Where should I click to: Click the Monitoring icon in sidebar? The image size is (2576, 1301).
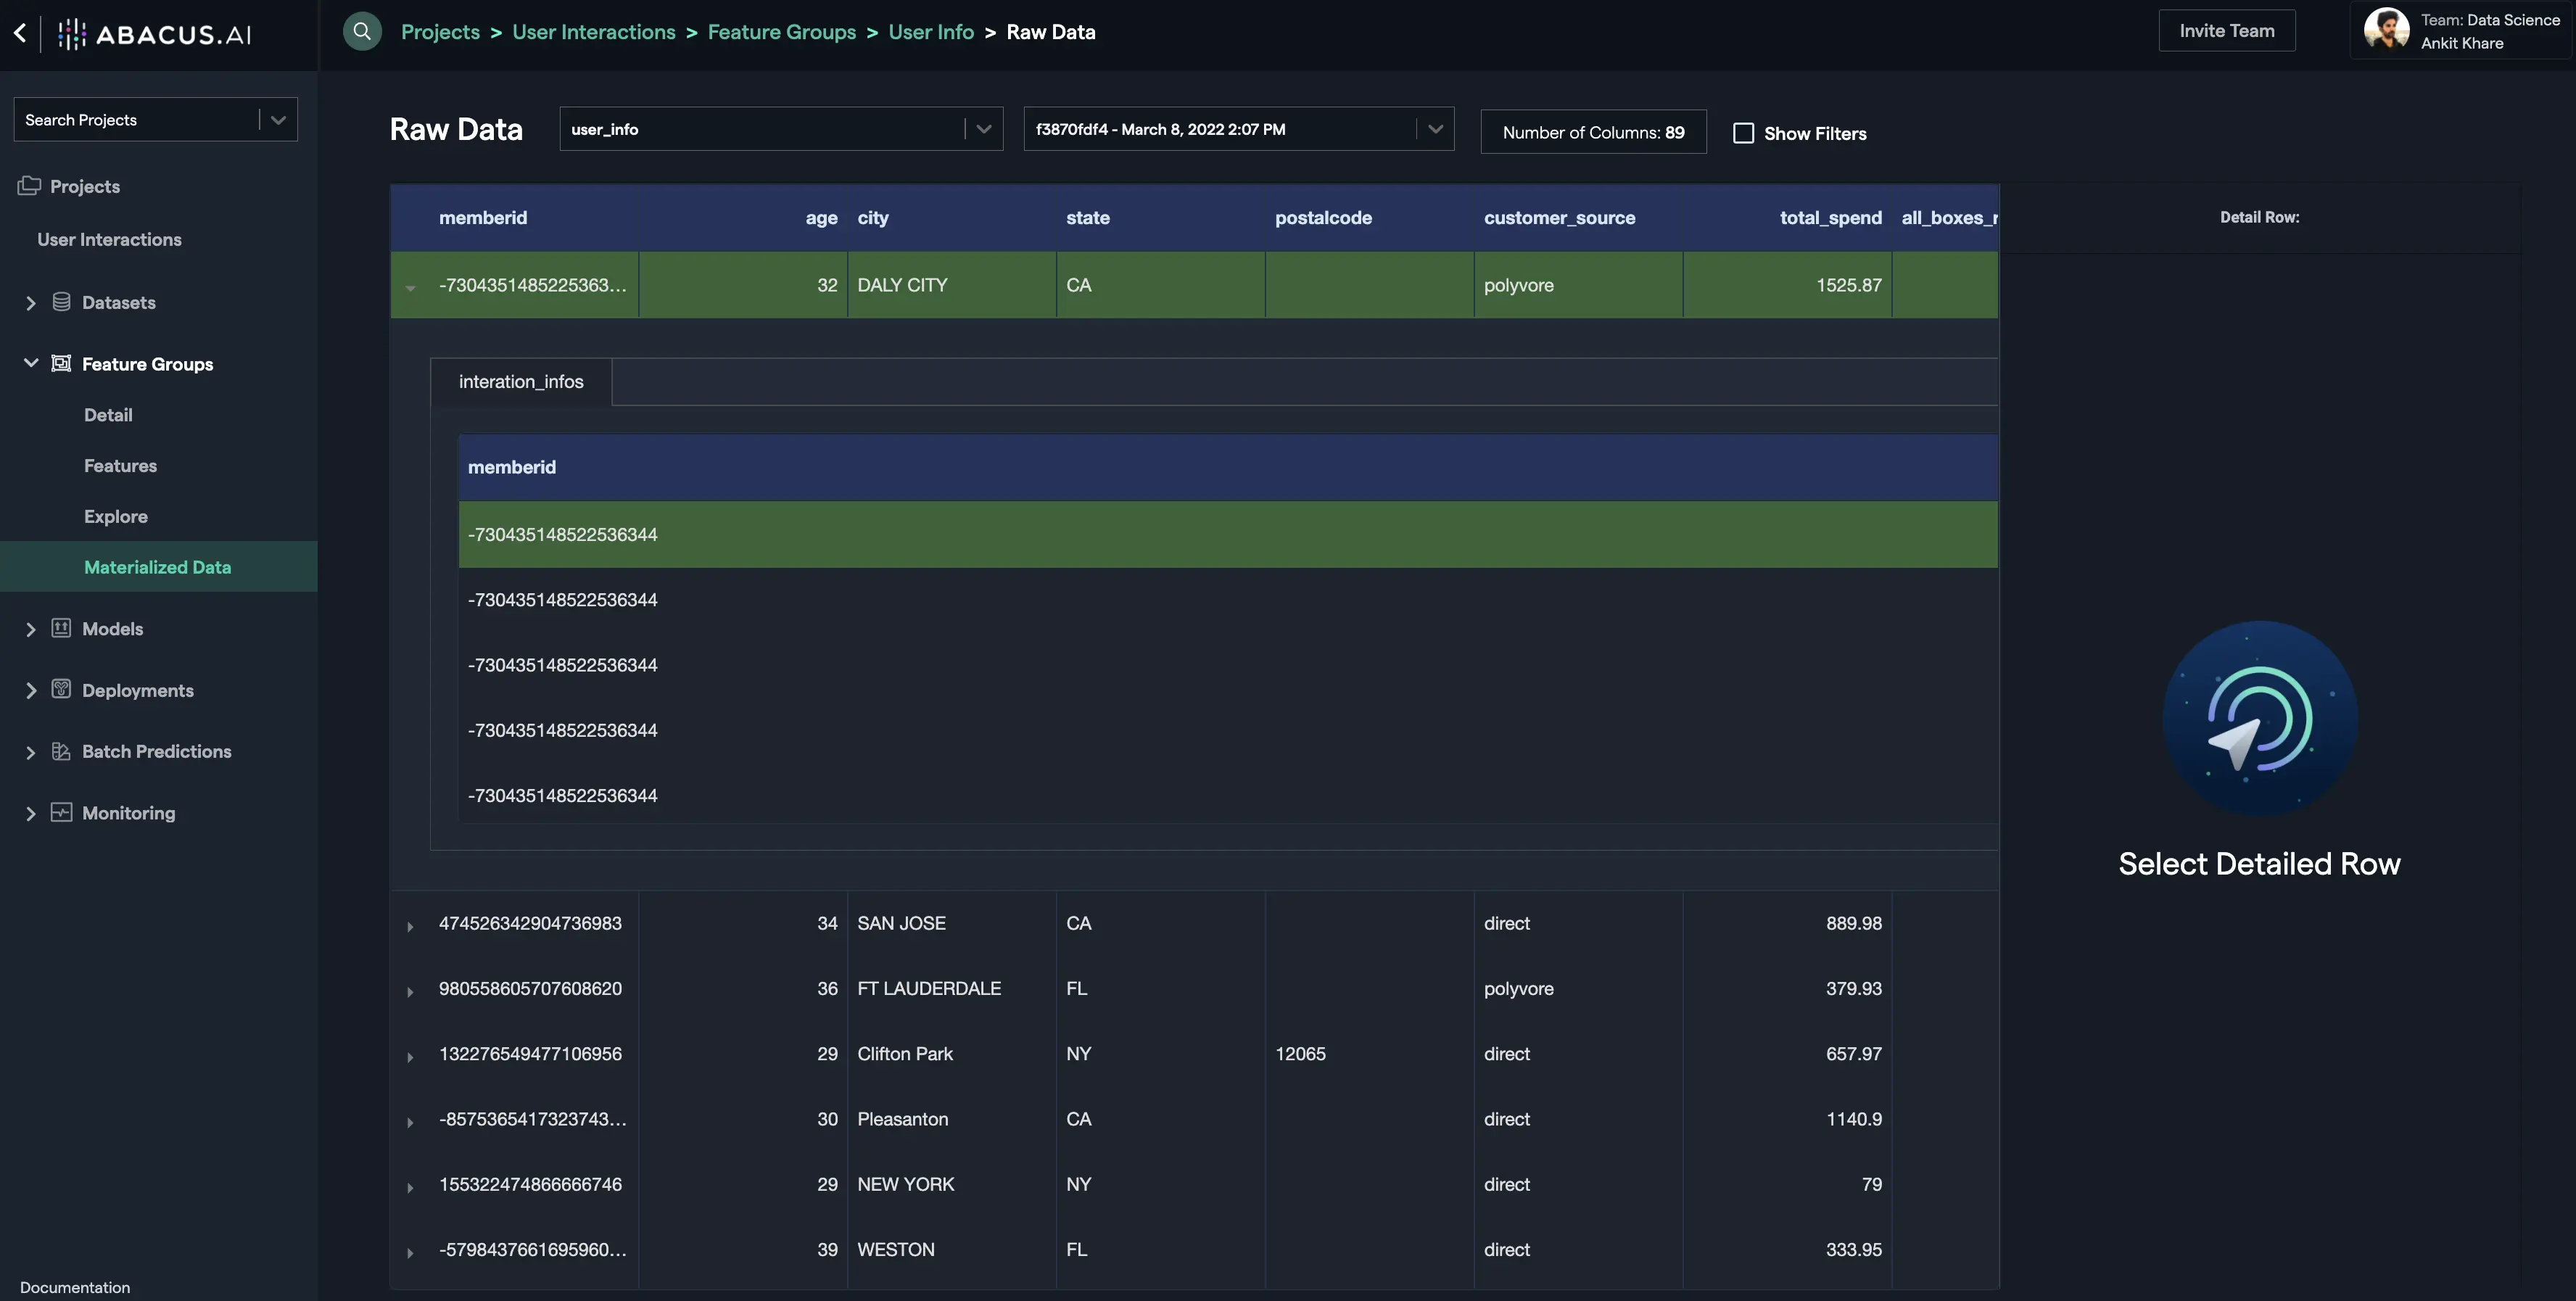(x=61, y=812)
